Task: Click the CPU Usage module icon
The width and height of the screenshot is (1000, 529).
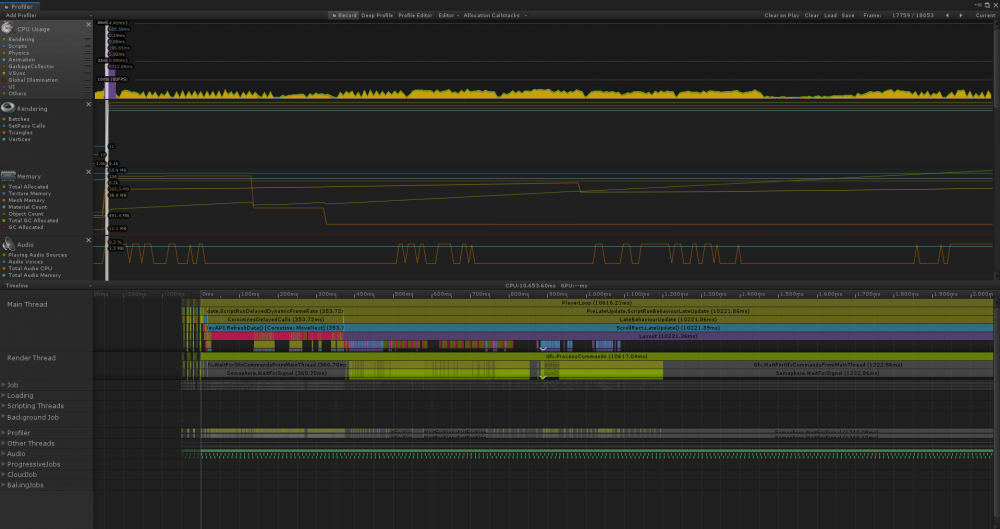Action: pos(9,30)
